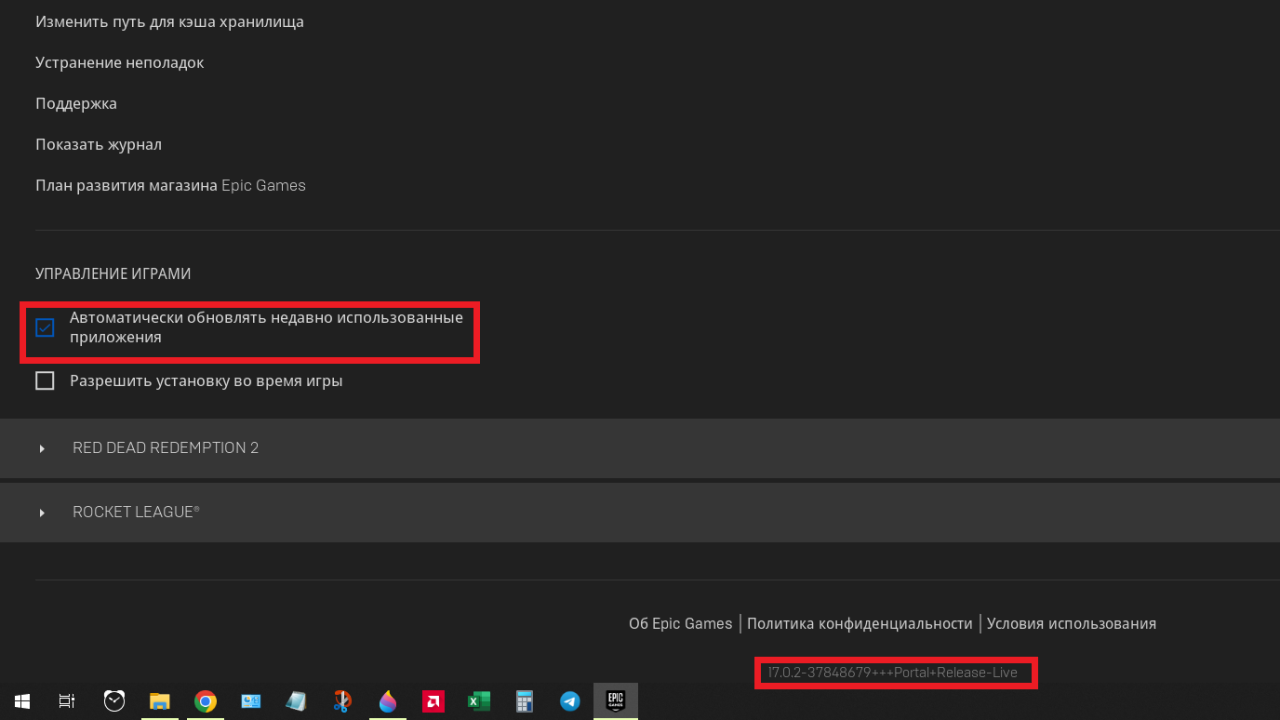Click the 'УПРАВЛЕНИЕ ИГРАМИ' section heading

coord(113,273)
